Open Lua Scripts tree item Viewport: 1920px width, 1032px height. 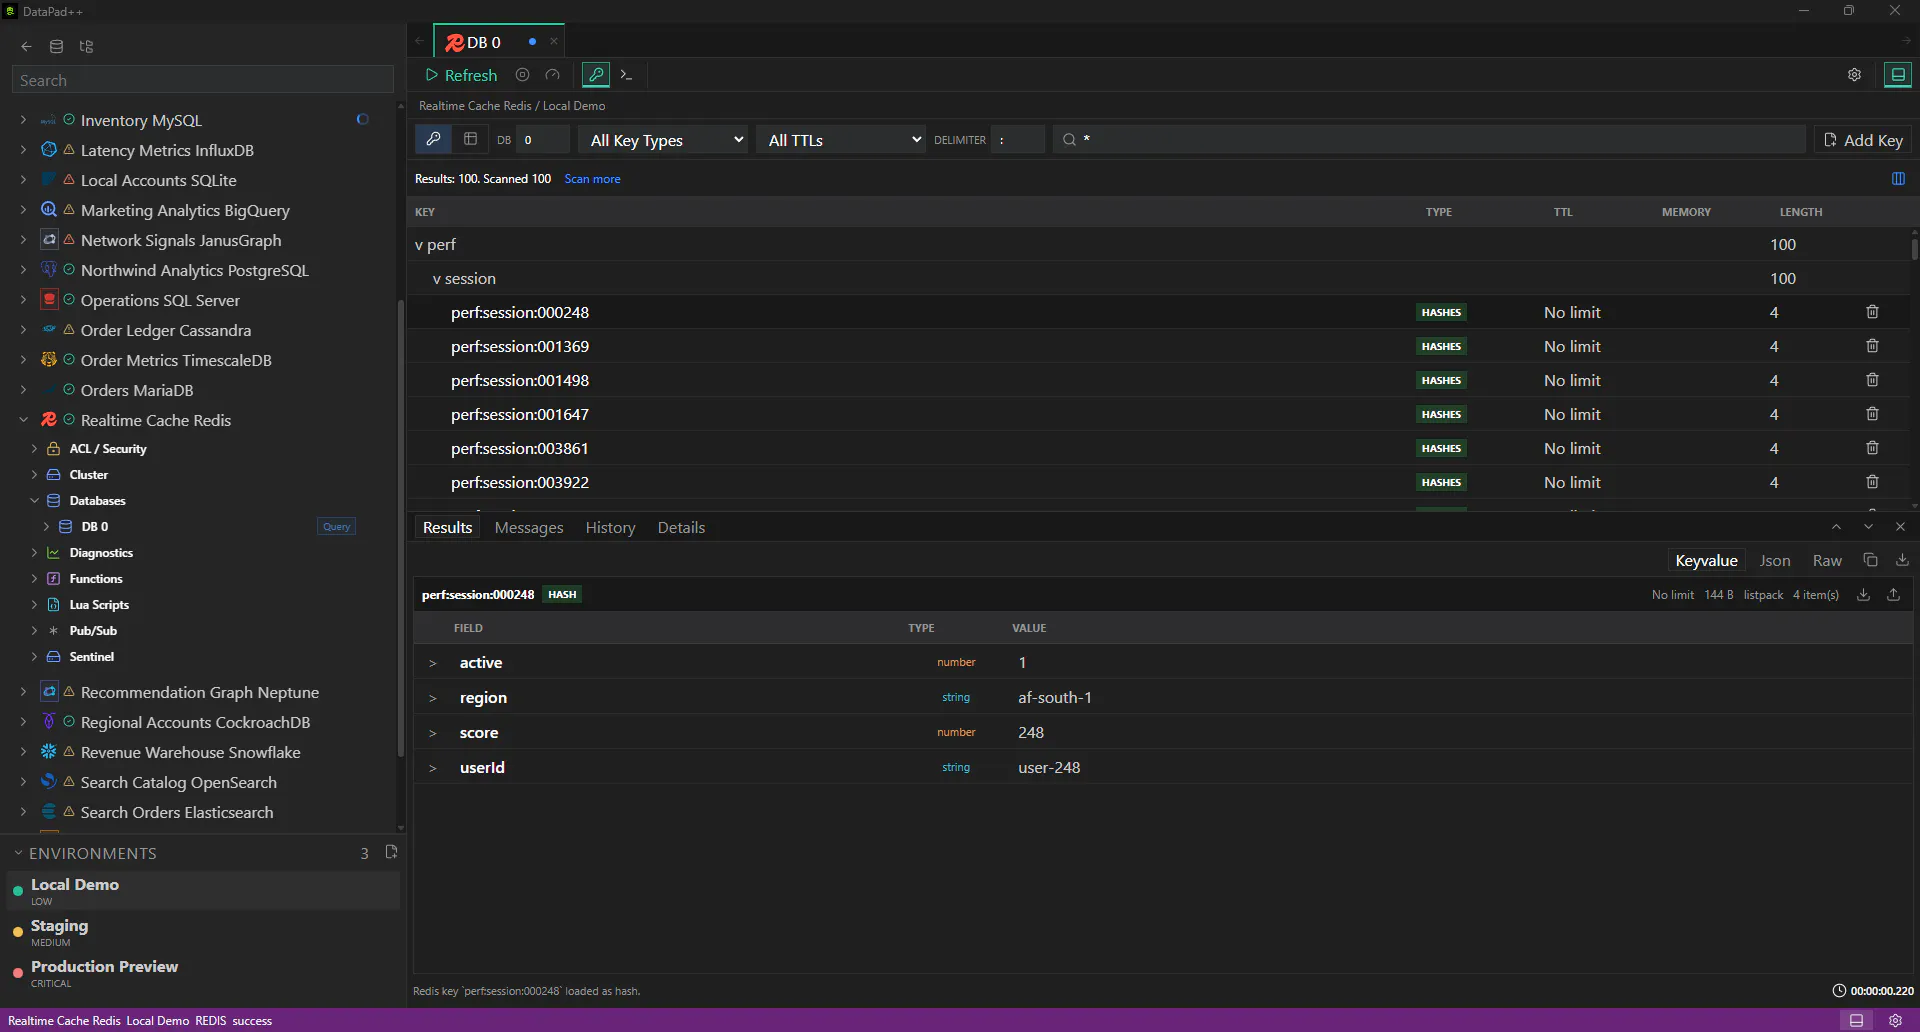tap(99, 604)
